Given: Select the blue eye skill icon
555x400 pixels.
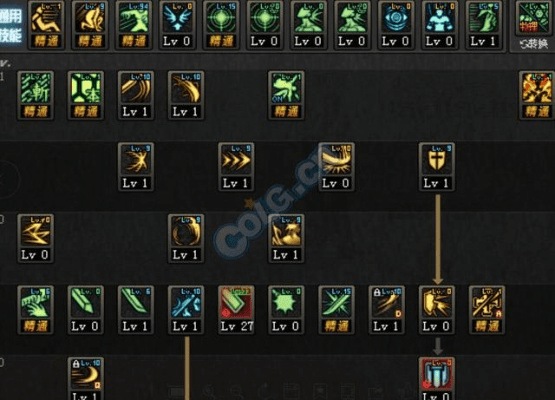Looking at the screenshot, I should pos(396,24).
